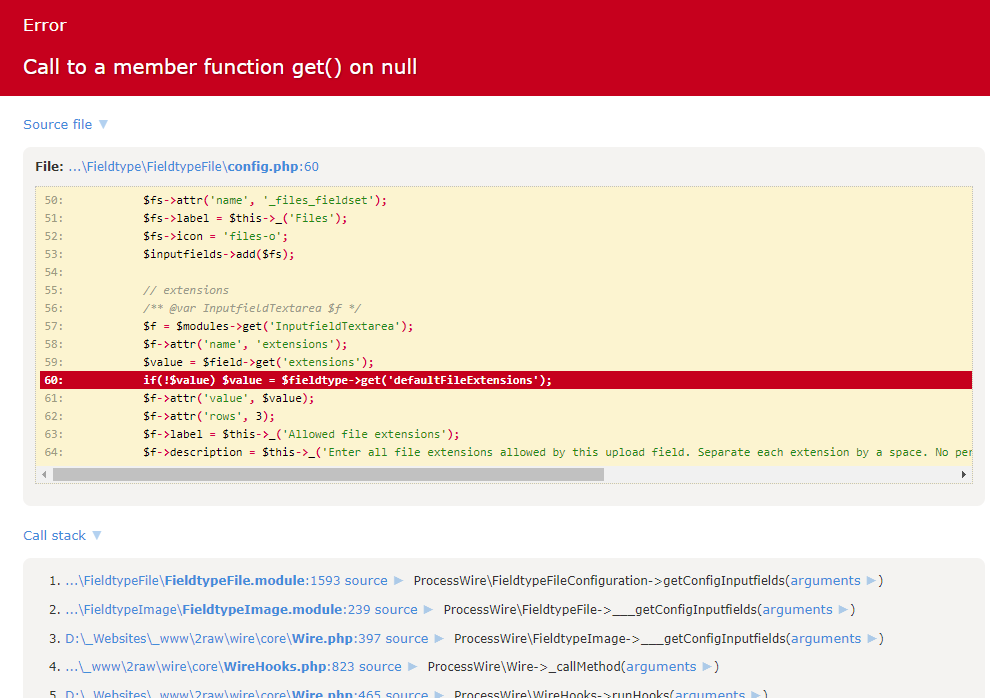Expand source arrow after FieldtypeFile.module:1593
Viewport: 990px width, 698px height.
[398, 581]
